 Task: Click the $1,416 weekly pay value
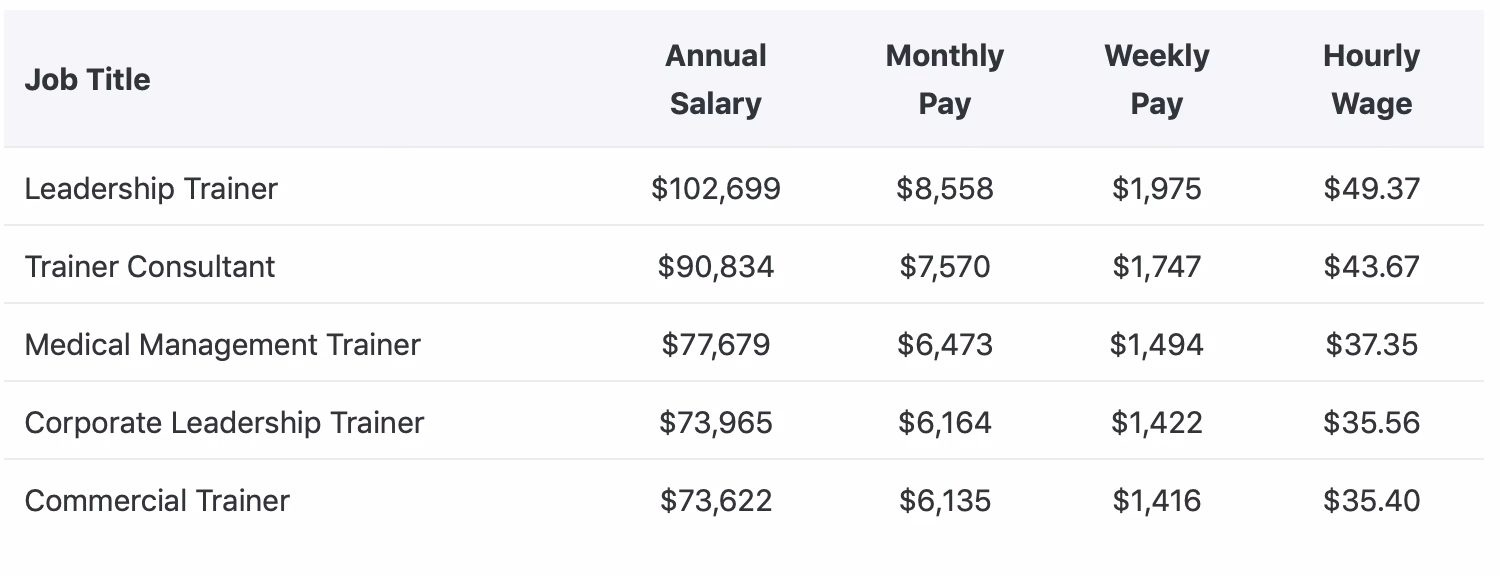(1156, 500)
